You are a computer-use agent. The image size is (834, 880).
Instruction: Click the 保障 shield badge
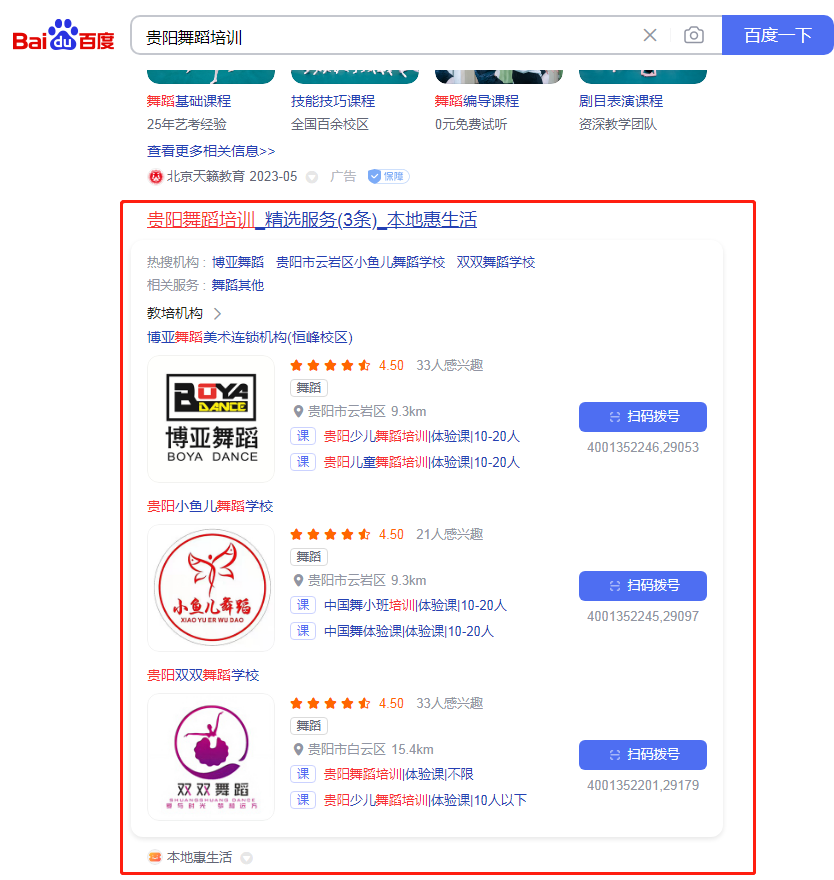point(388,176)
